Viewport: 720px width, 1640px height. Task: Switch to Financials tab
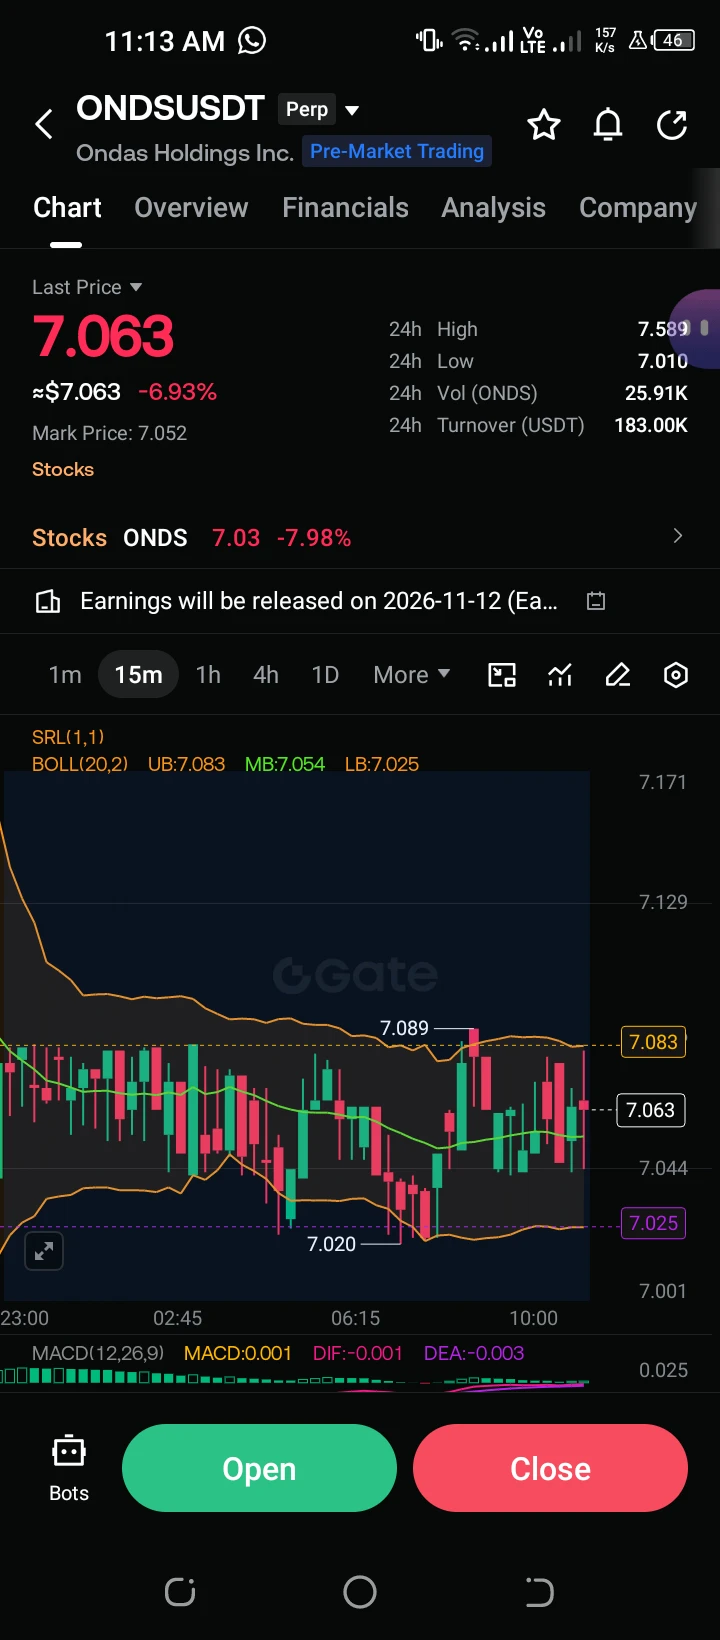click(x=345, y=207)
